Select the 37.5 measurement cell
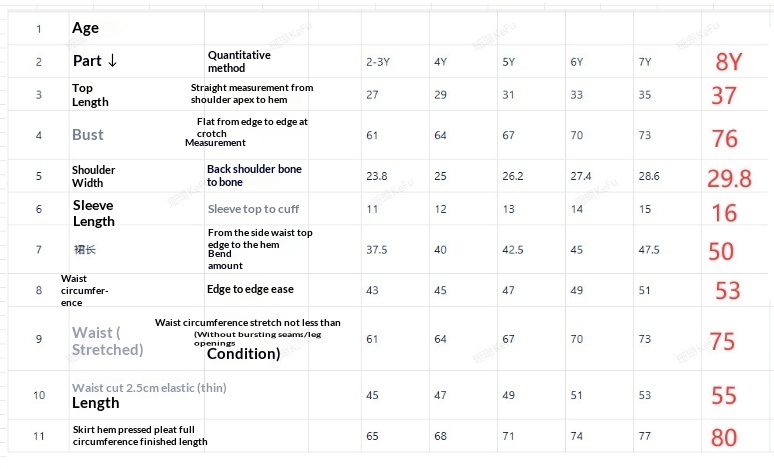This screenshot has height=469, width=774. [377, 250]
